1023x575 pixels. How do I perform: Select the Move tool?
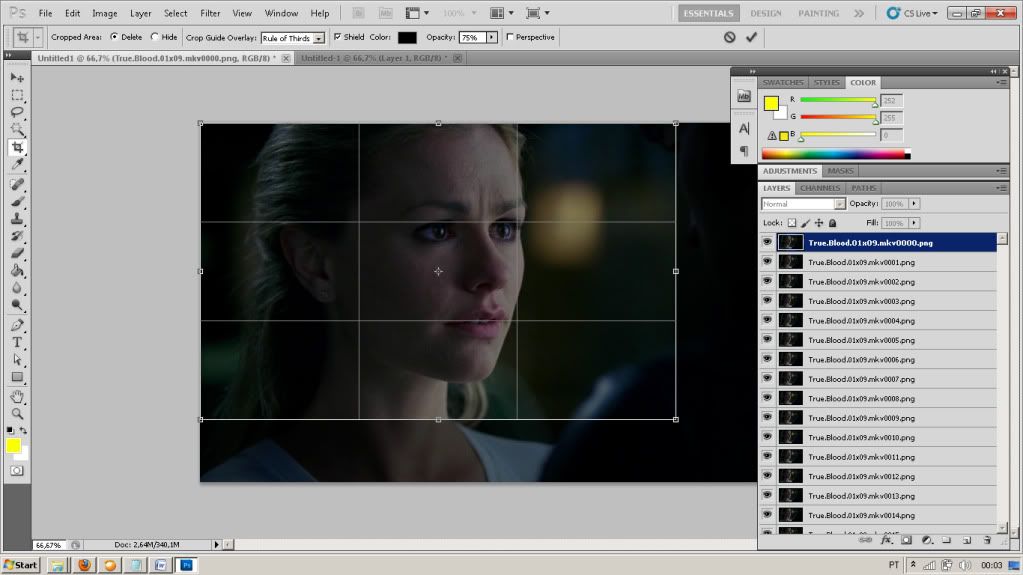(17, 77)
